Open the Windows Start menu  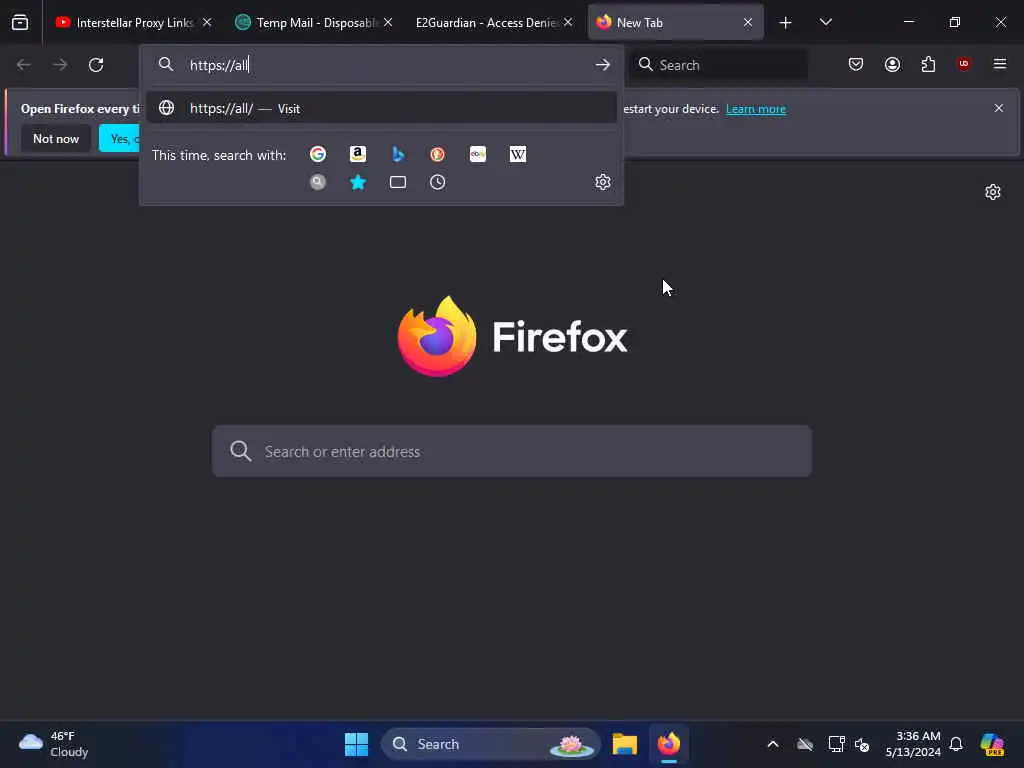tap(356, 744)
